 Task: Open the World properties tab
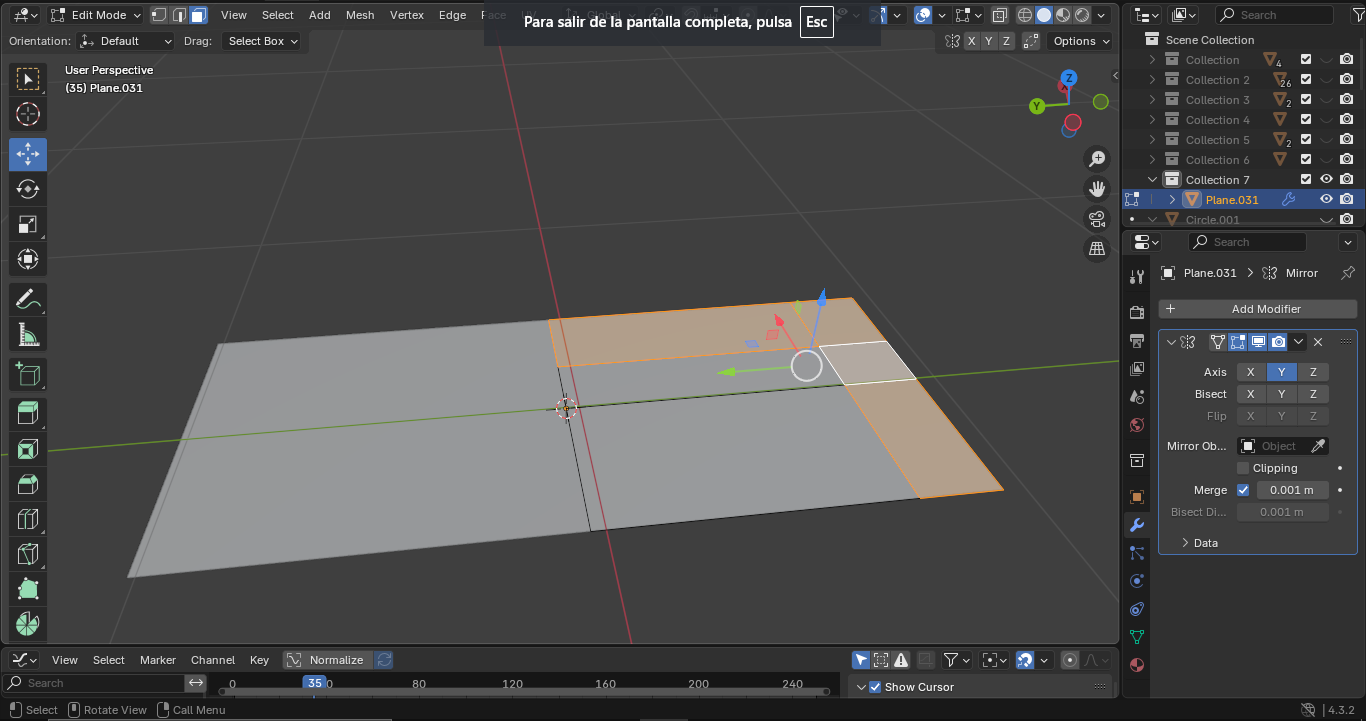1136,425
